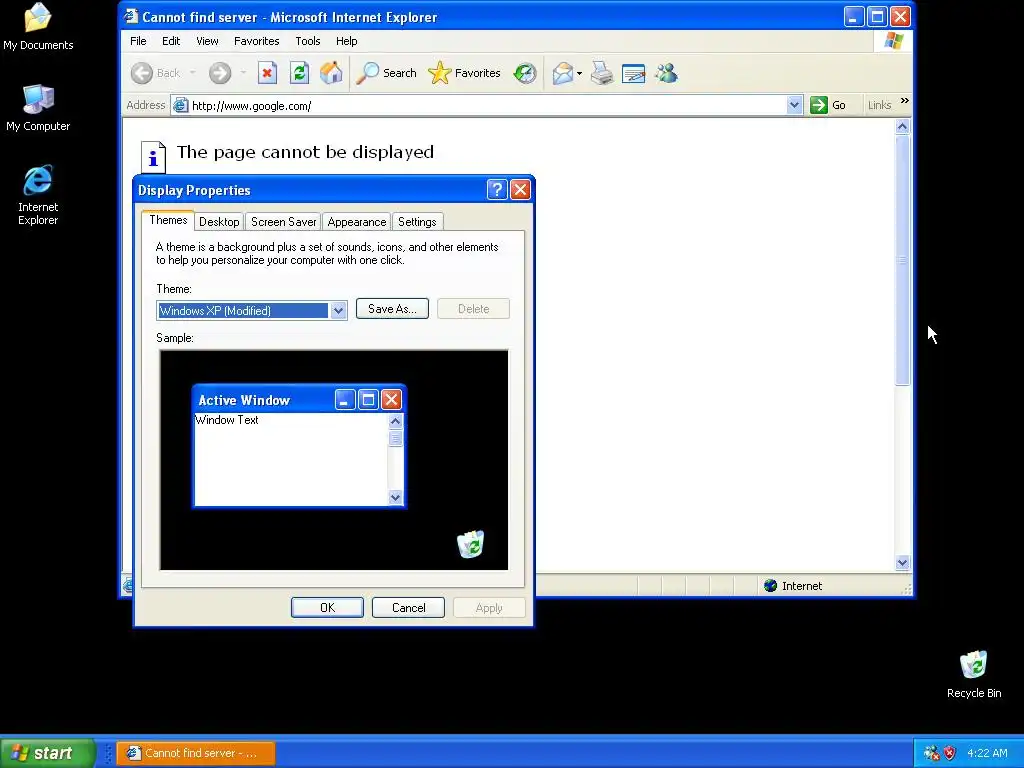The width and height of the screenshot is (1024, 768).
Task: Click the Help question mark in Display Properties
Action: 497,189
